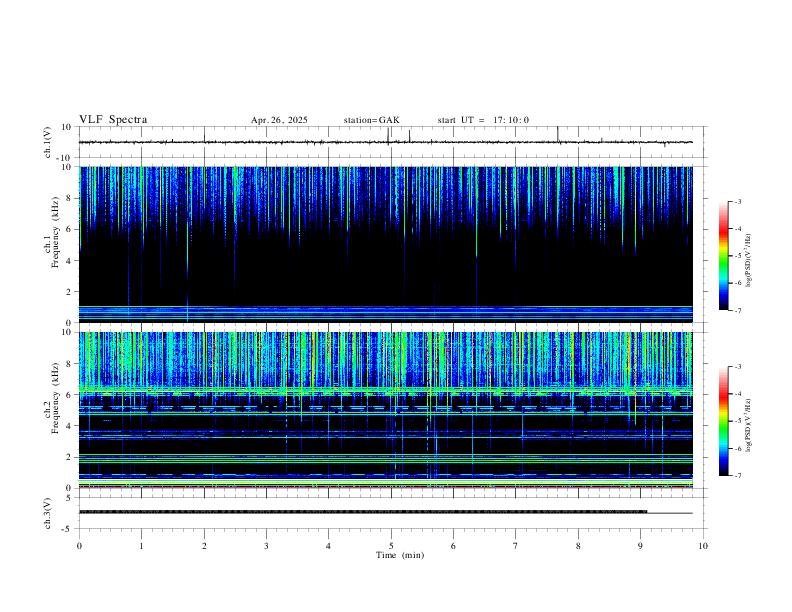This screenshot has height=612, width=792.
Task: Click the station=GAK label
Action: coord(371,120)
